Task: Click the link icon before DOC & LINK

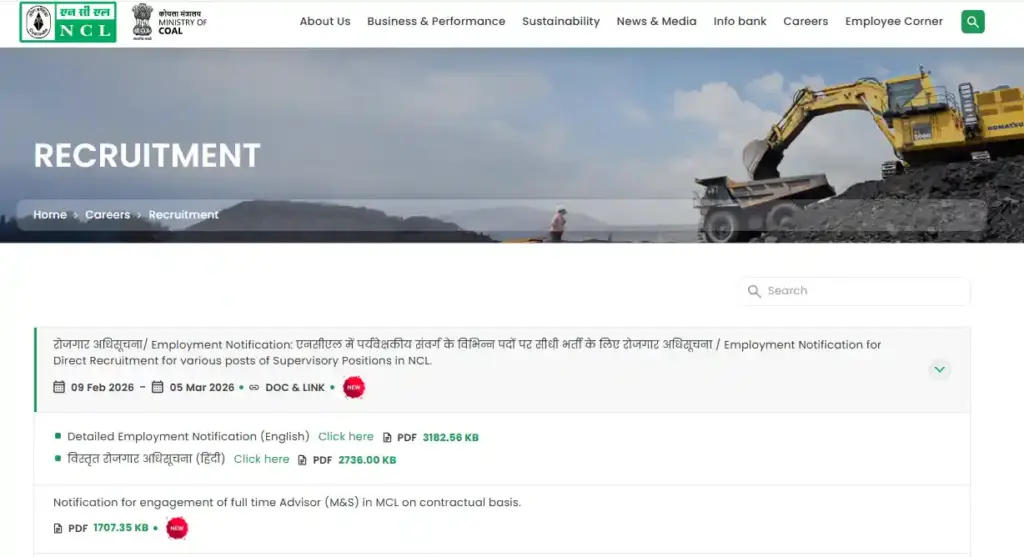Action: click(254, 388)
